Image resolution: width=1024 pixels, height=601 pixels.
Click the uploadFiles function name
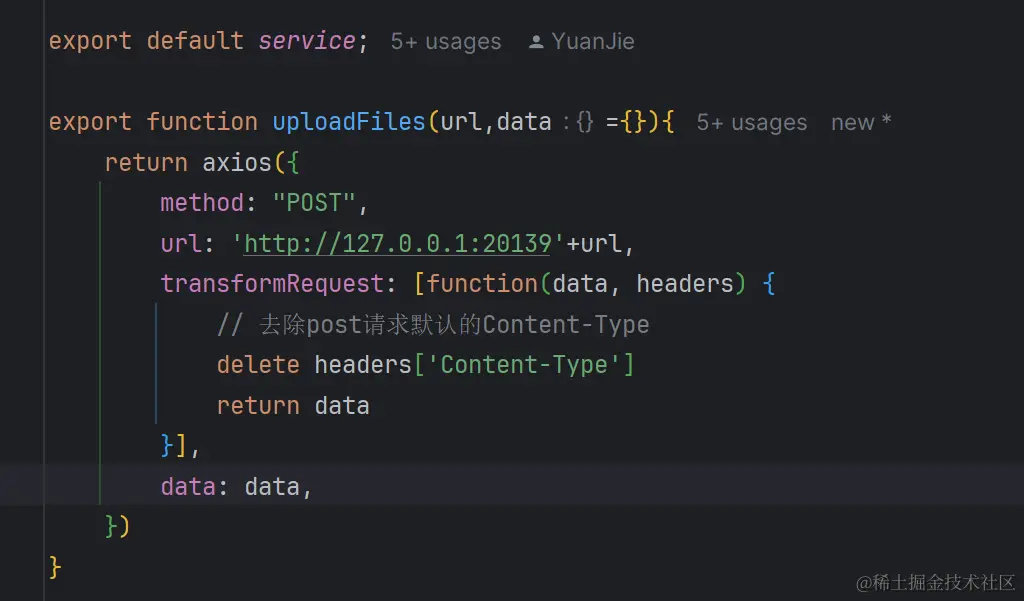[349, 122]
